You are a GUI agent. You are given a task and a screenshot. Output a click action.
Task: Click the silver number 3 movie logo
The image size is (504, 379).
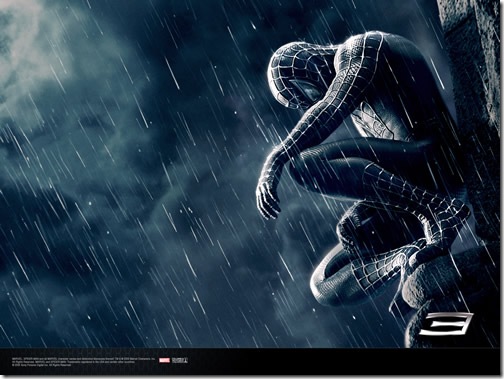(446, 324)
